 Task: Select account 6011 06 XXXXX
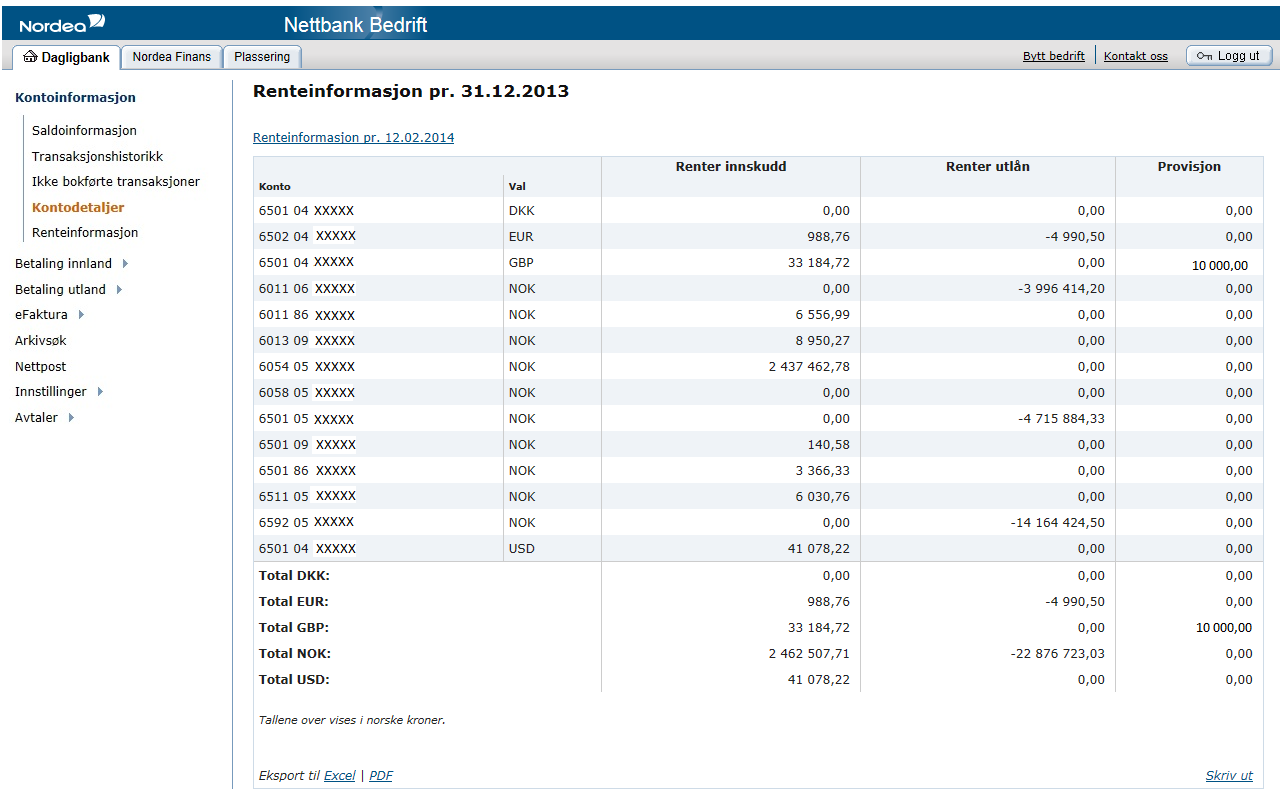pyautogui.click(x=307, y=289)
